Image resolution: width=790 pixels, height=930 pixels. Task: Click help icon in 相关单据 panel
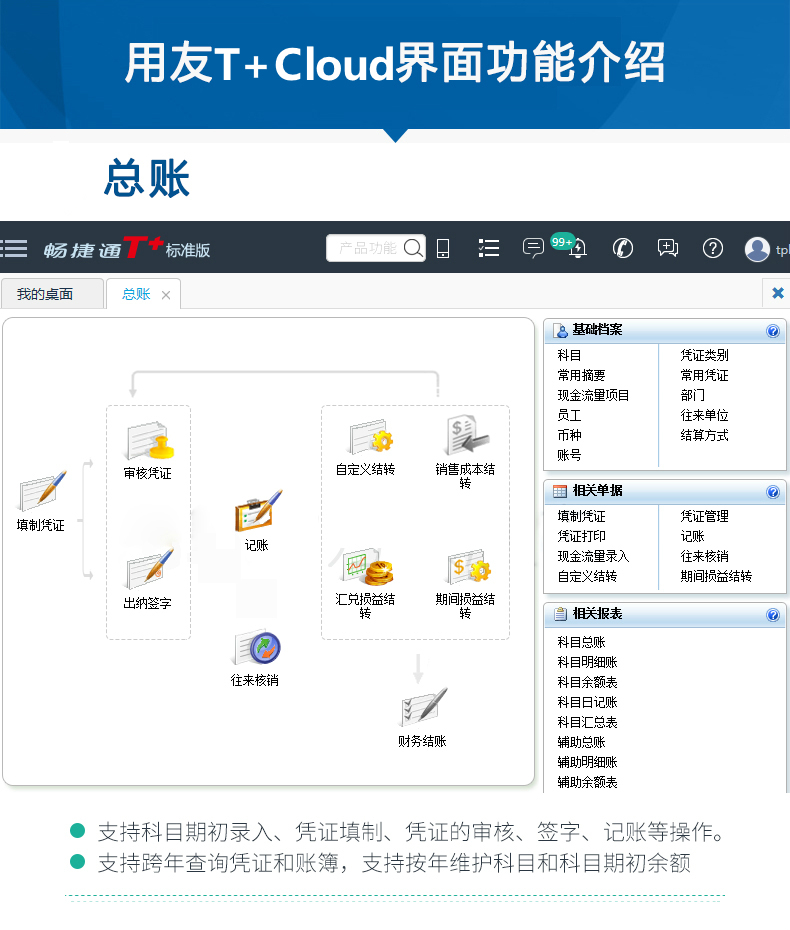[x=773, y=492]
